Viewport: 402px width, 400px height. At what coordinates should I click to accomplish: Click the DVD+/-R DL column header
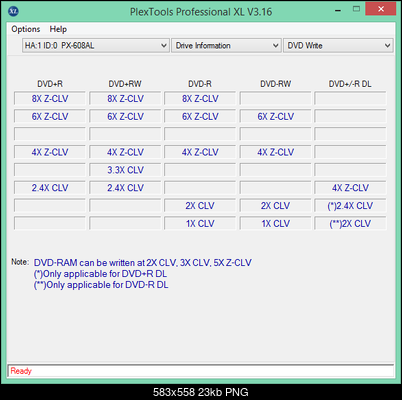pos(350,84)
